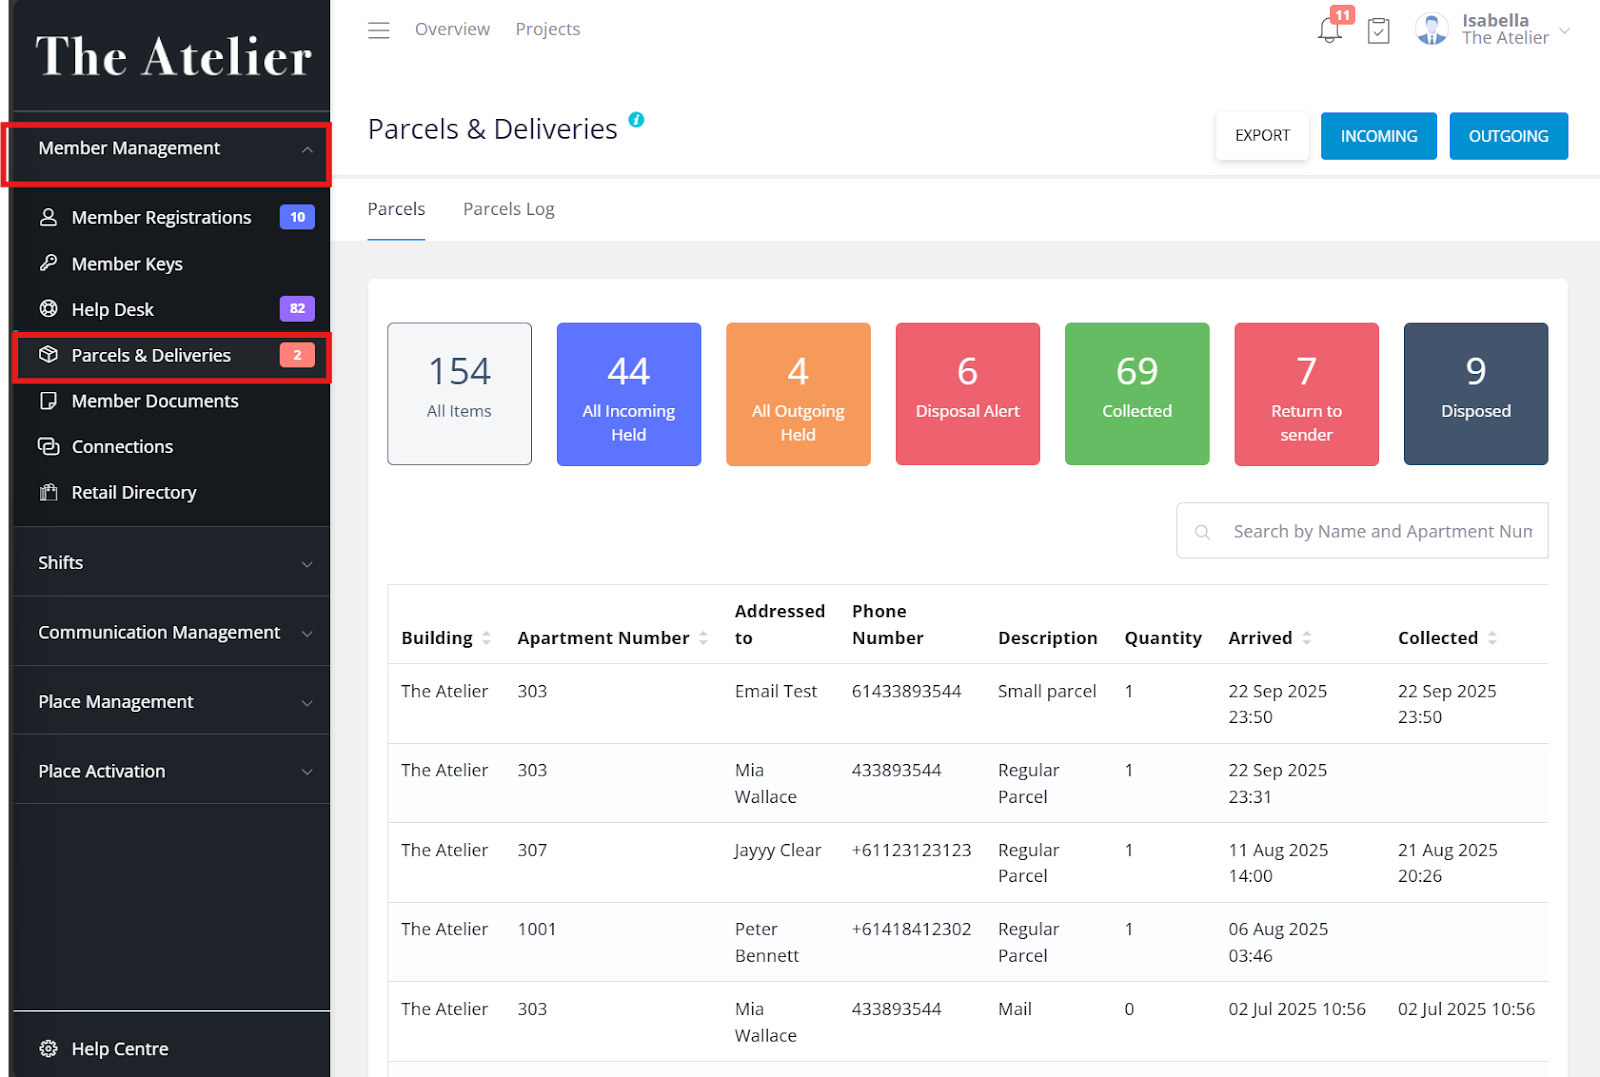Click the Help Desk lifebuoy icon

48,309
